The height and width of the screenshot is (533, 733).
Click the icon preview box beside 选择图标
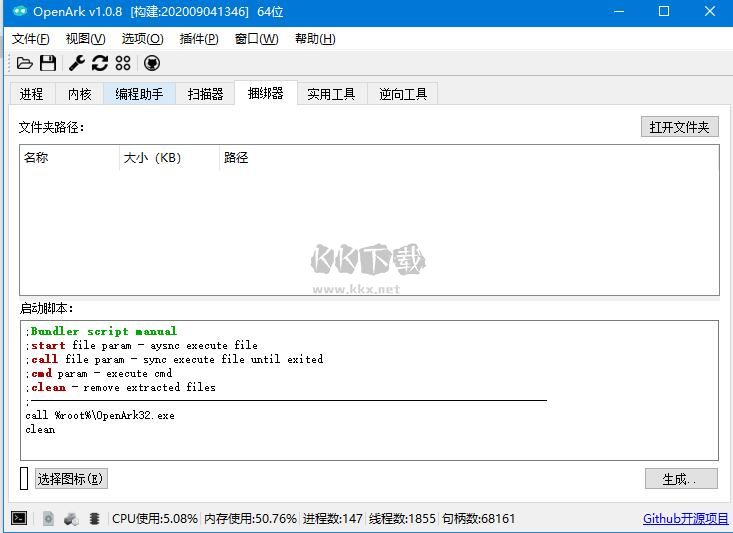point(24,479)
